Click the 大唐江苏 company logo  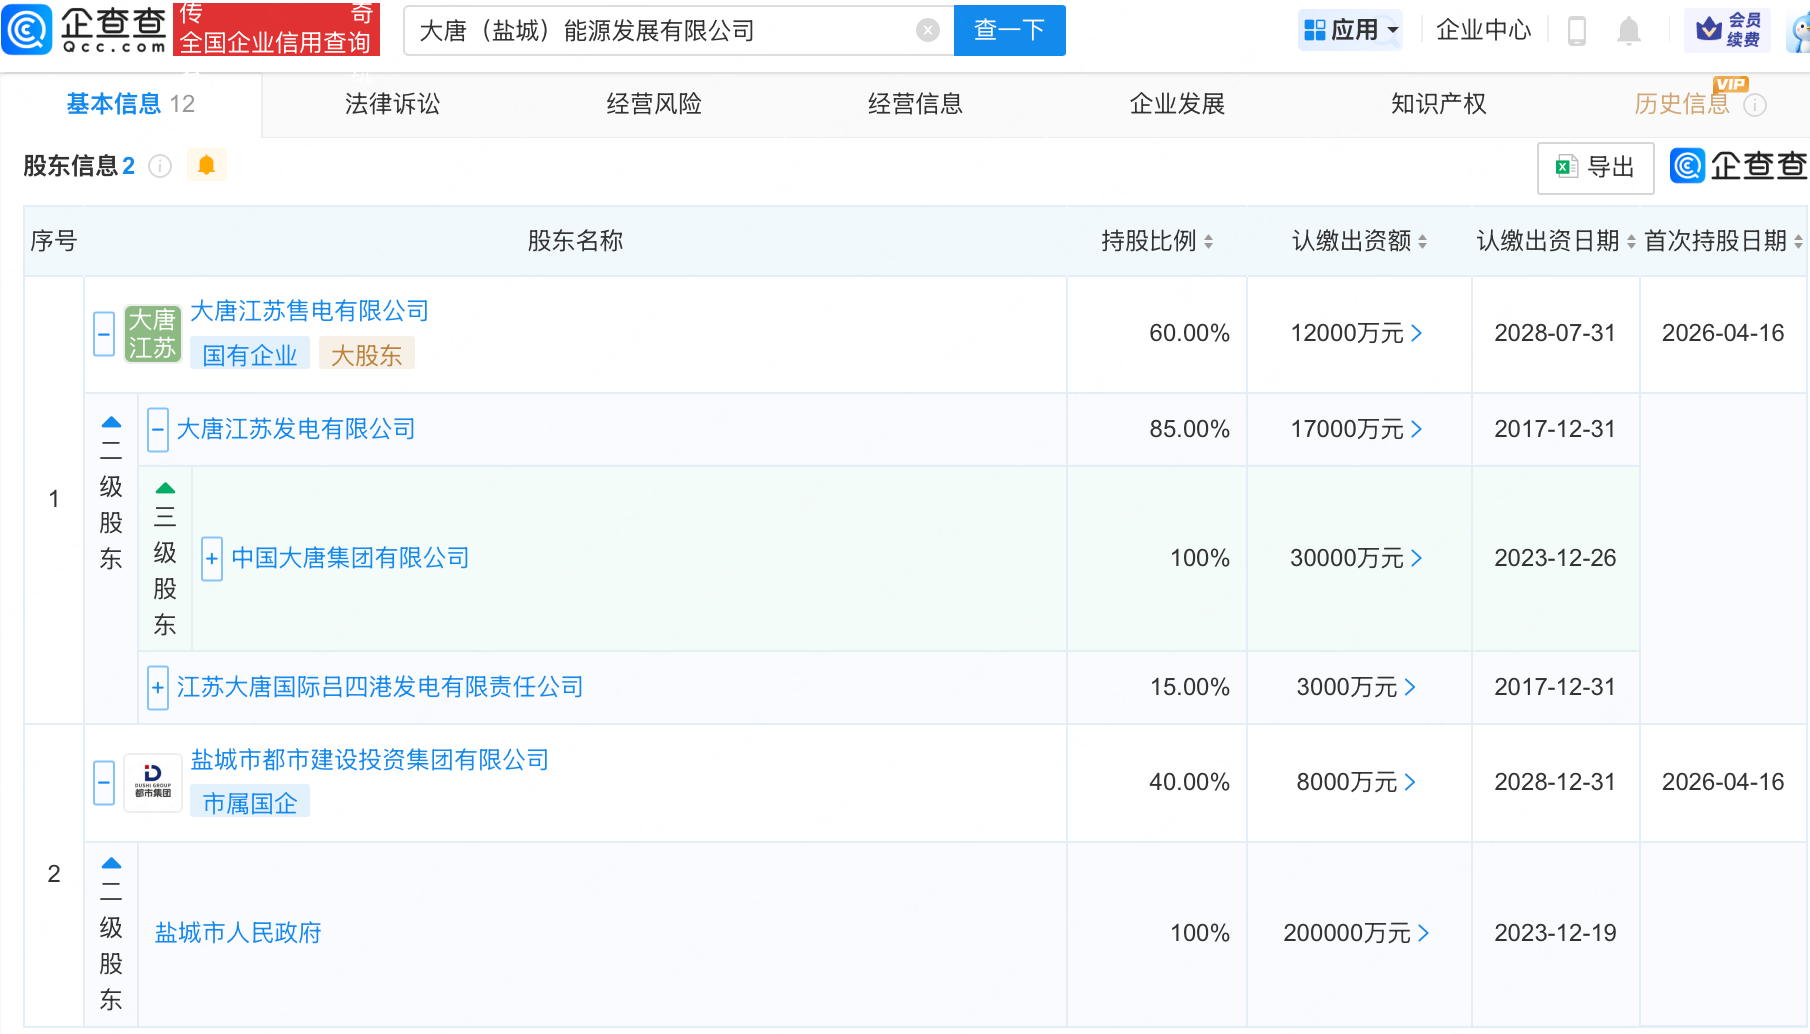pyautogui.click(x=152, y=334)
